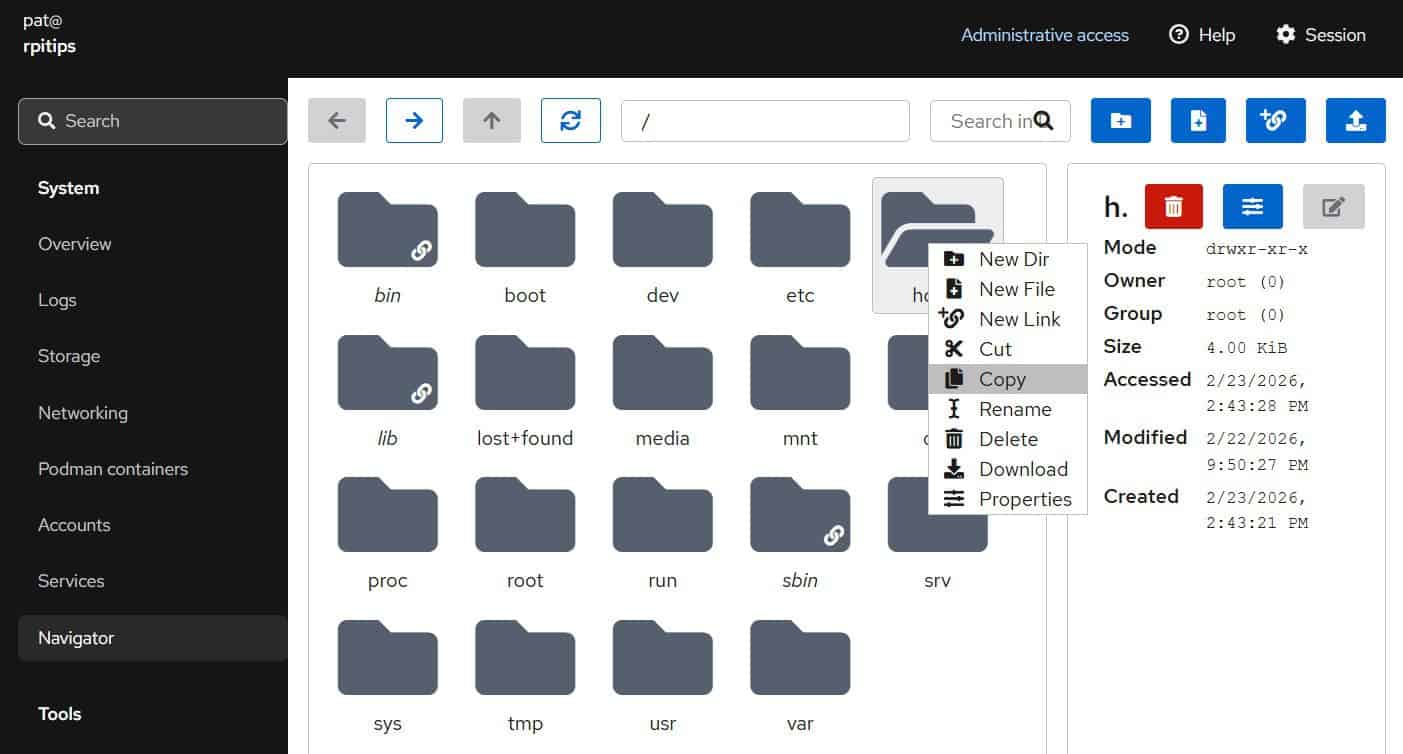Open the Help menu
This screenshot has height=754, width=1403.
(x=1202, y=35)
